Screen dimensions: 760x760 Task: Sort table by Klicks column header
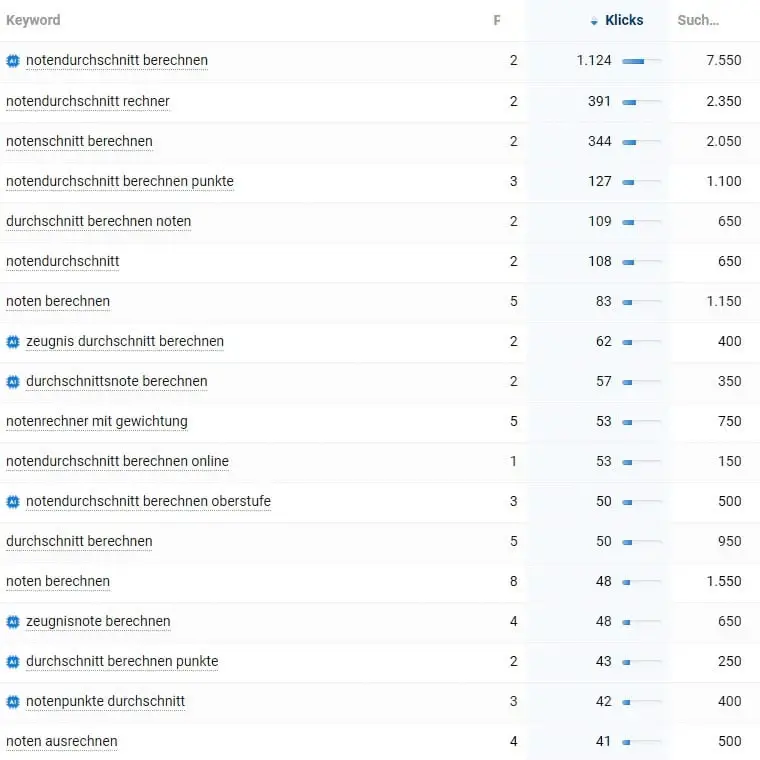[624, 20]
